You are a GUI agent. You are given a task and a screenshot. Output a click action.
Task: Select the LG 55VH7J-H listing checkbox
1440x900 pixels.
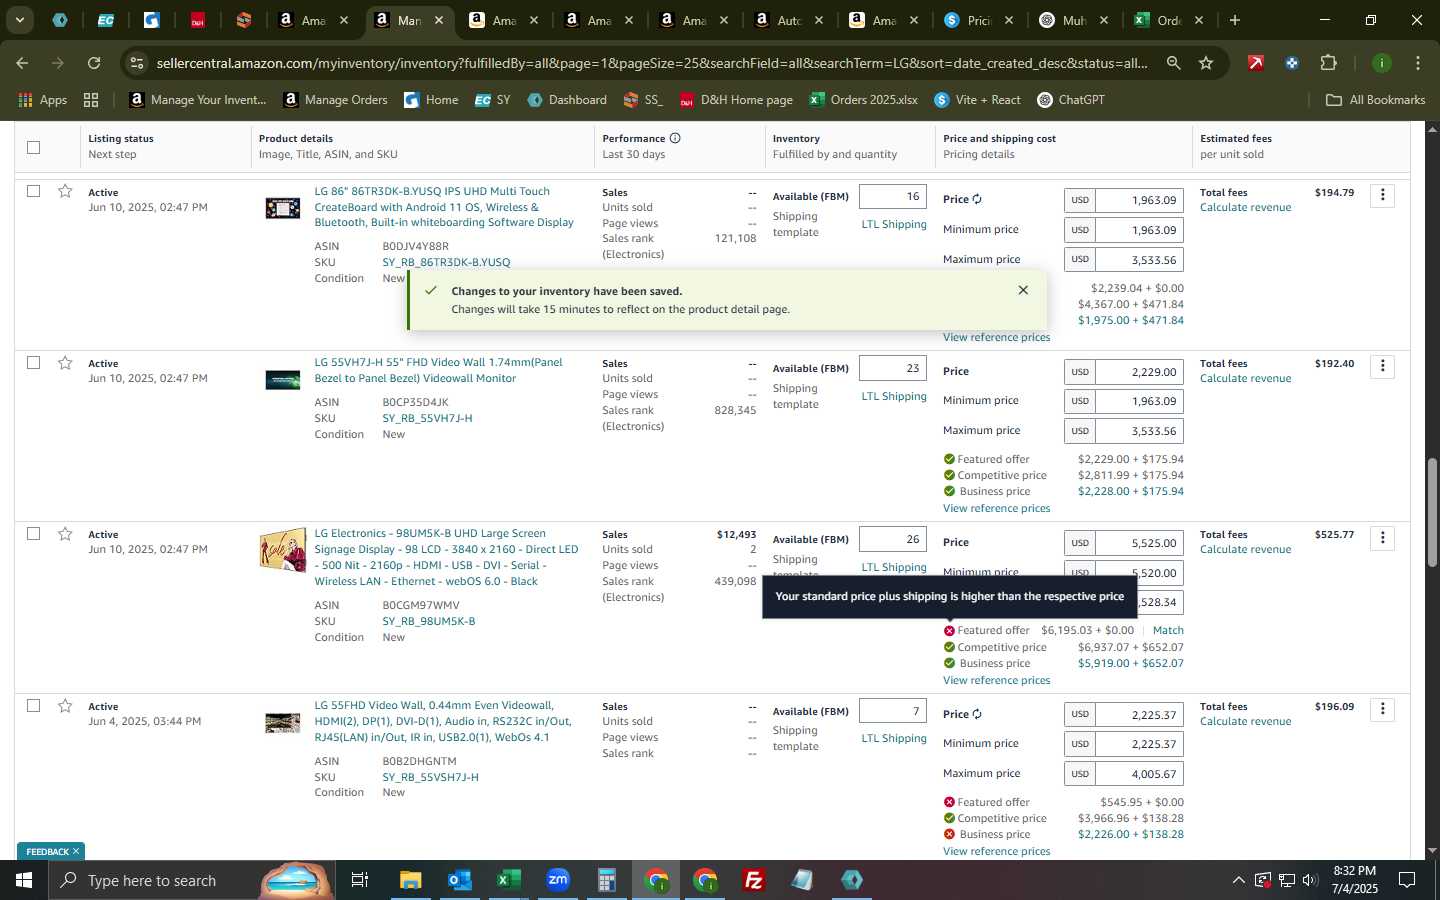34,362
